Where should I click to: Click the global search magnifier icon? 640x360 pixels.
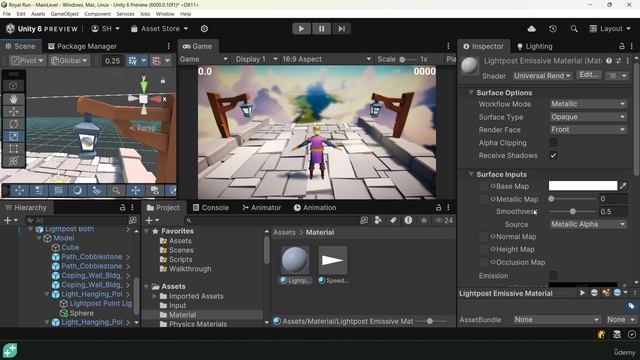pos(574,29)
